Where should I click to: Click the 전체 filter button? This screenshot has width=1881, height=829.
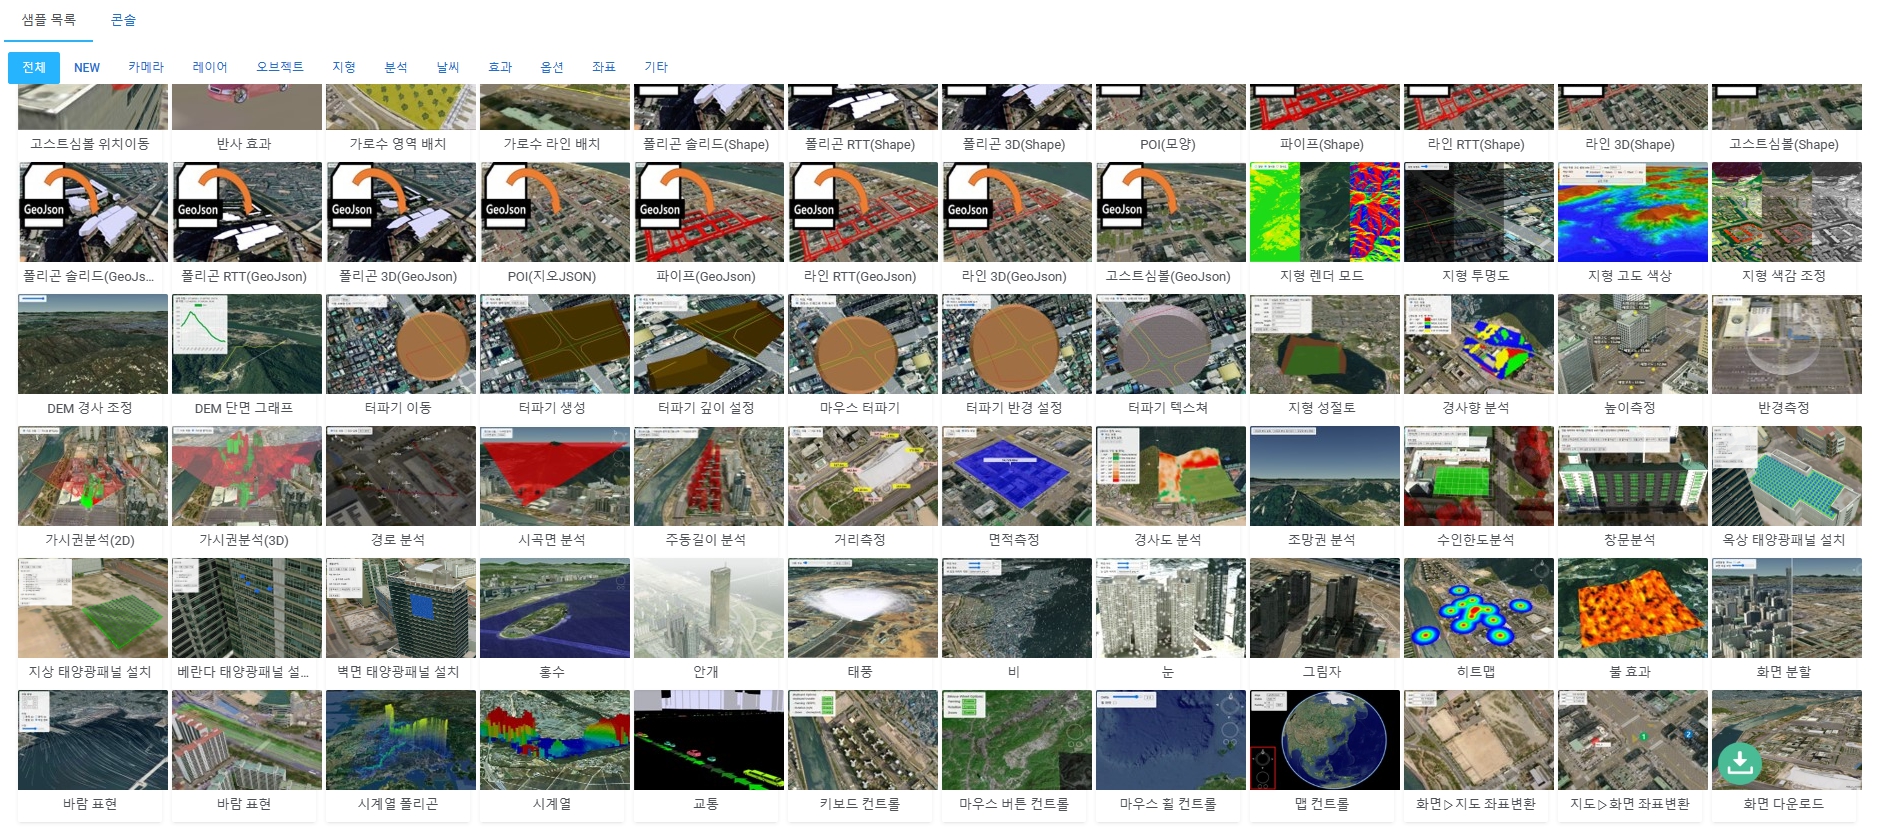click(x=34, y=67)
